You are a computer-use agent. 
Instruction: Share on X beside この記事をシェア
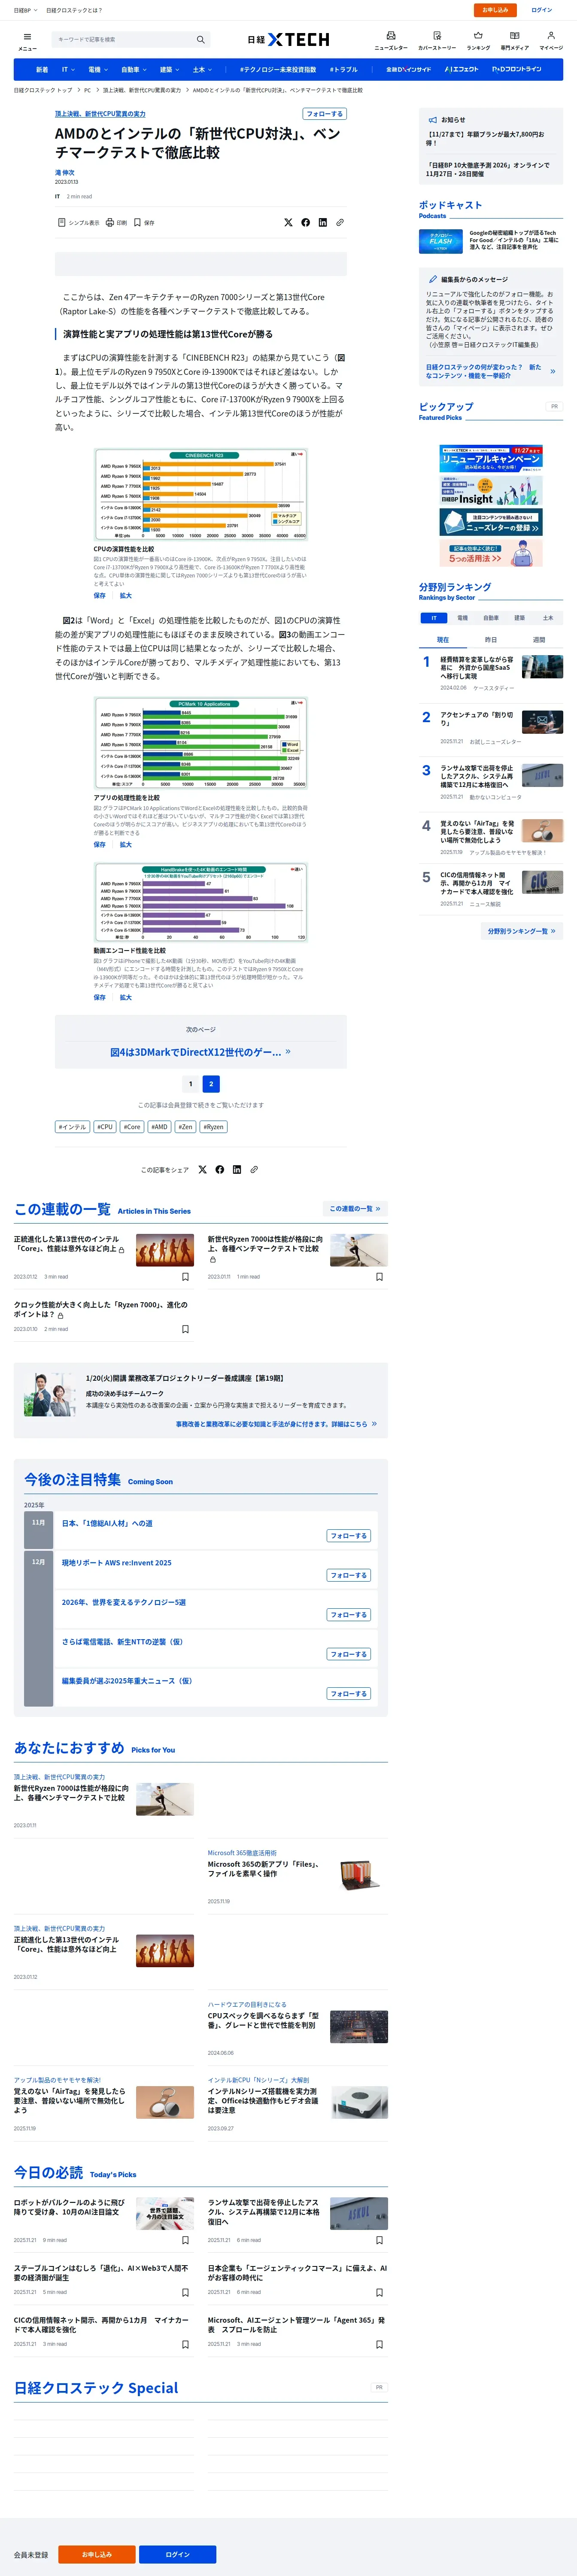point(203,1169)
